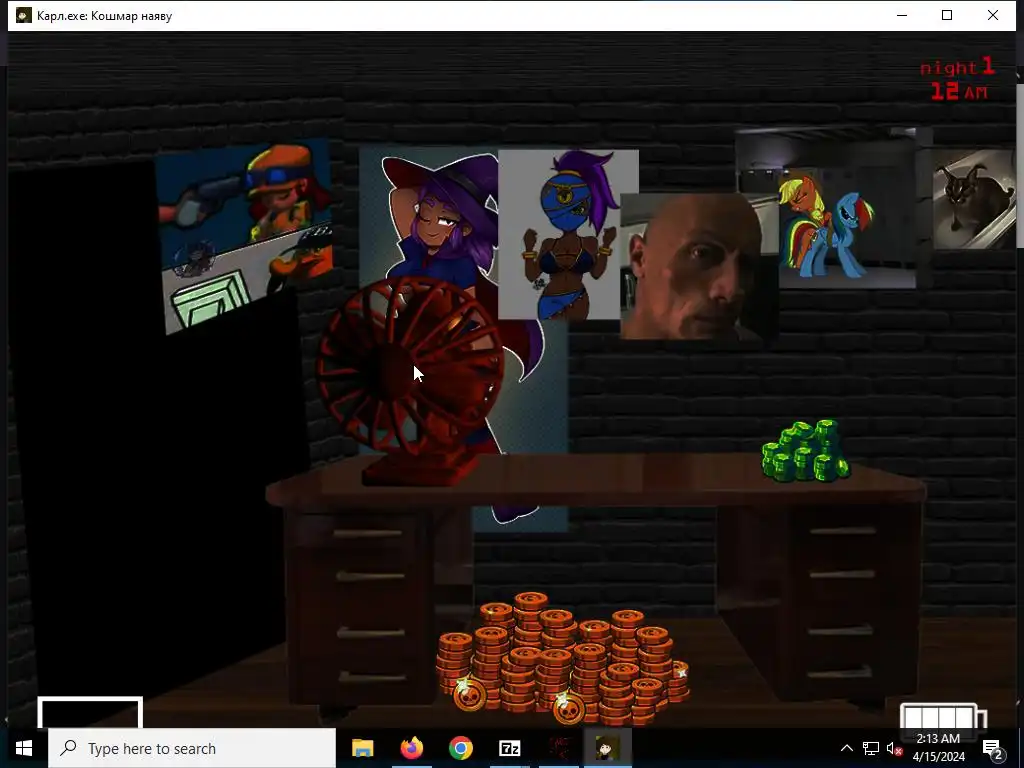Click the blue masked girl poster
The image size is (1024, 768).
tap(566, 234)
